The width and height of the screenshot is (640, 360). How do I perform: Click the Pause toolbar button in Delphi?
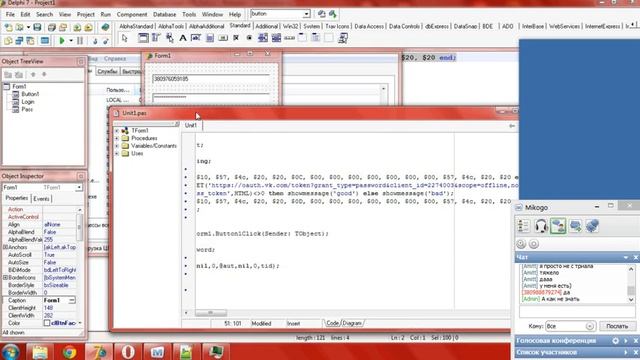tap(80, 41)
